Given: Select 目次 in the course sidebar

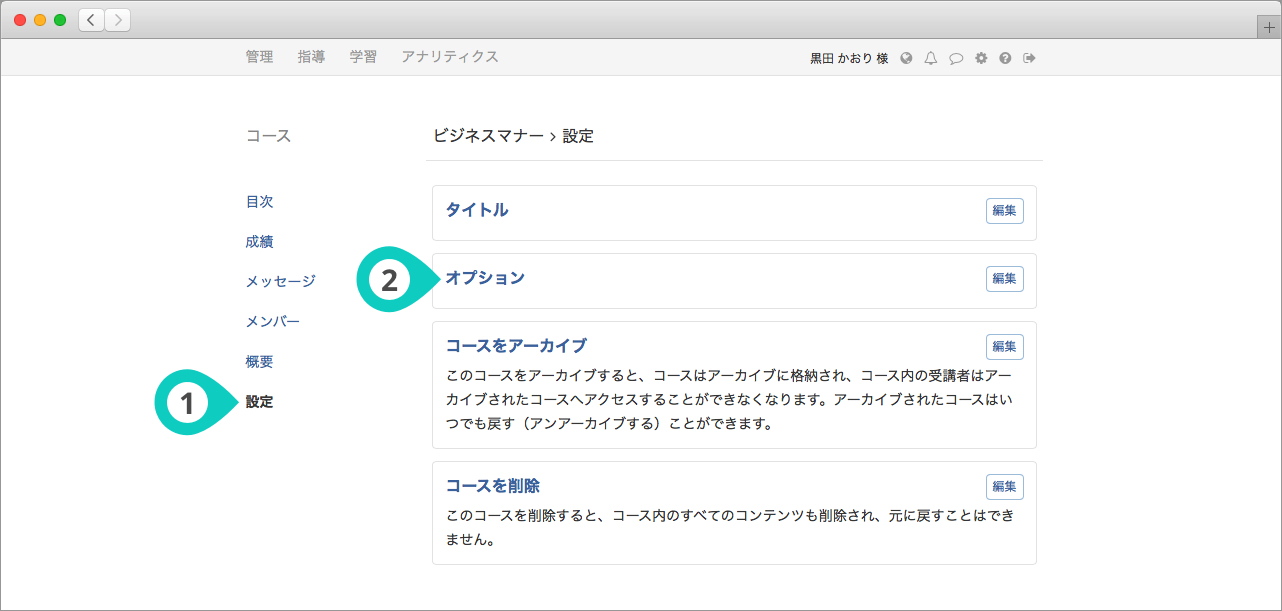Looking at the screenshot, I should click(x=259, y=202).
